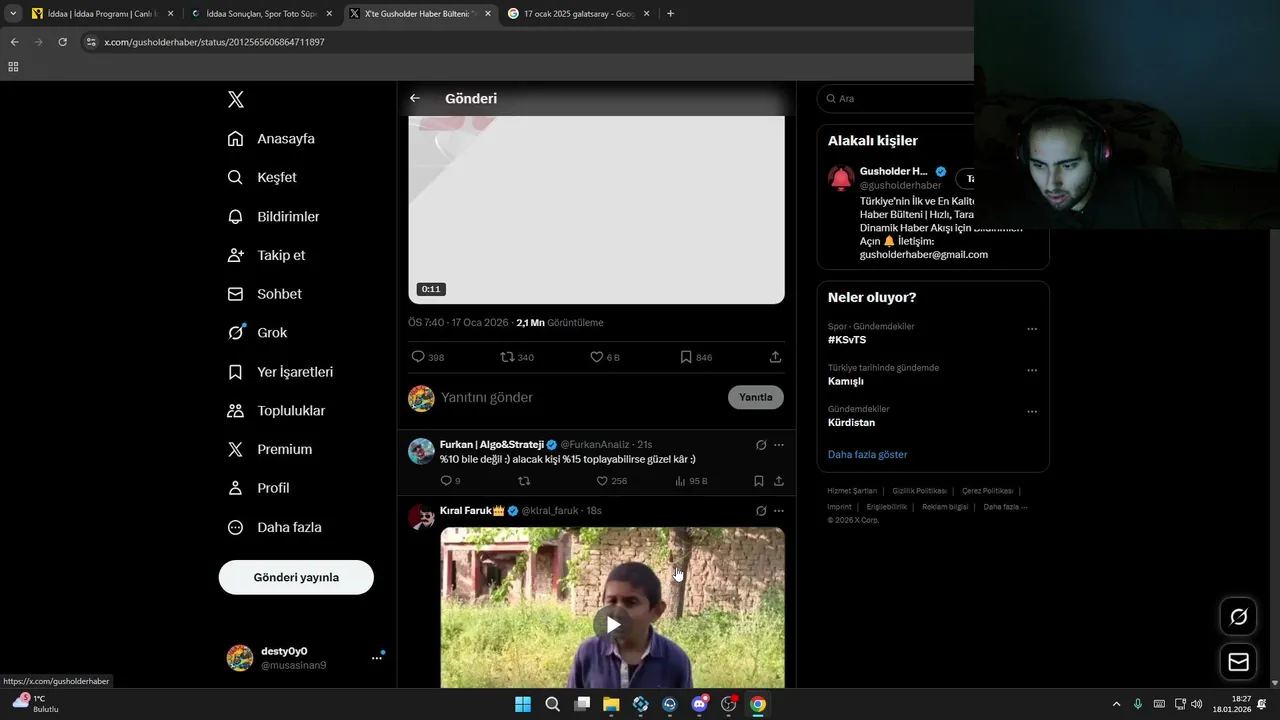1280x720 pixels.
Task: Play the video in Kıral Faruk's reply
Action: click(x=612, y=625)
